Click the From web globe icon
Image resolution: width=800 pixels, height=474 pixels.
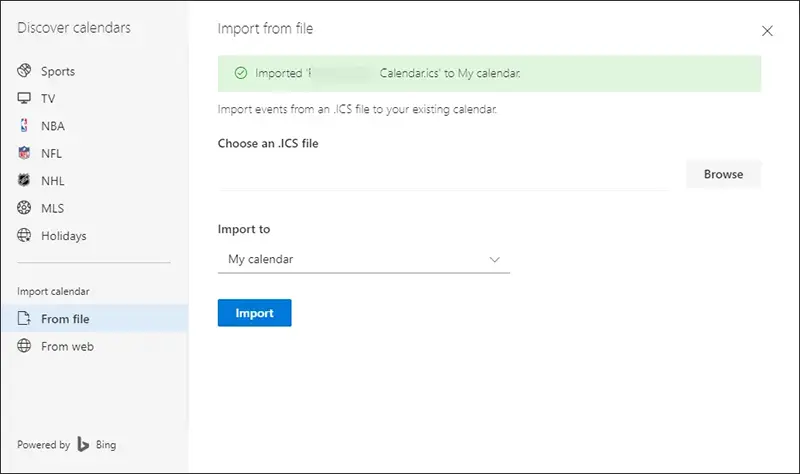(x=25, y=346)
